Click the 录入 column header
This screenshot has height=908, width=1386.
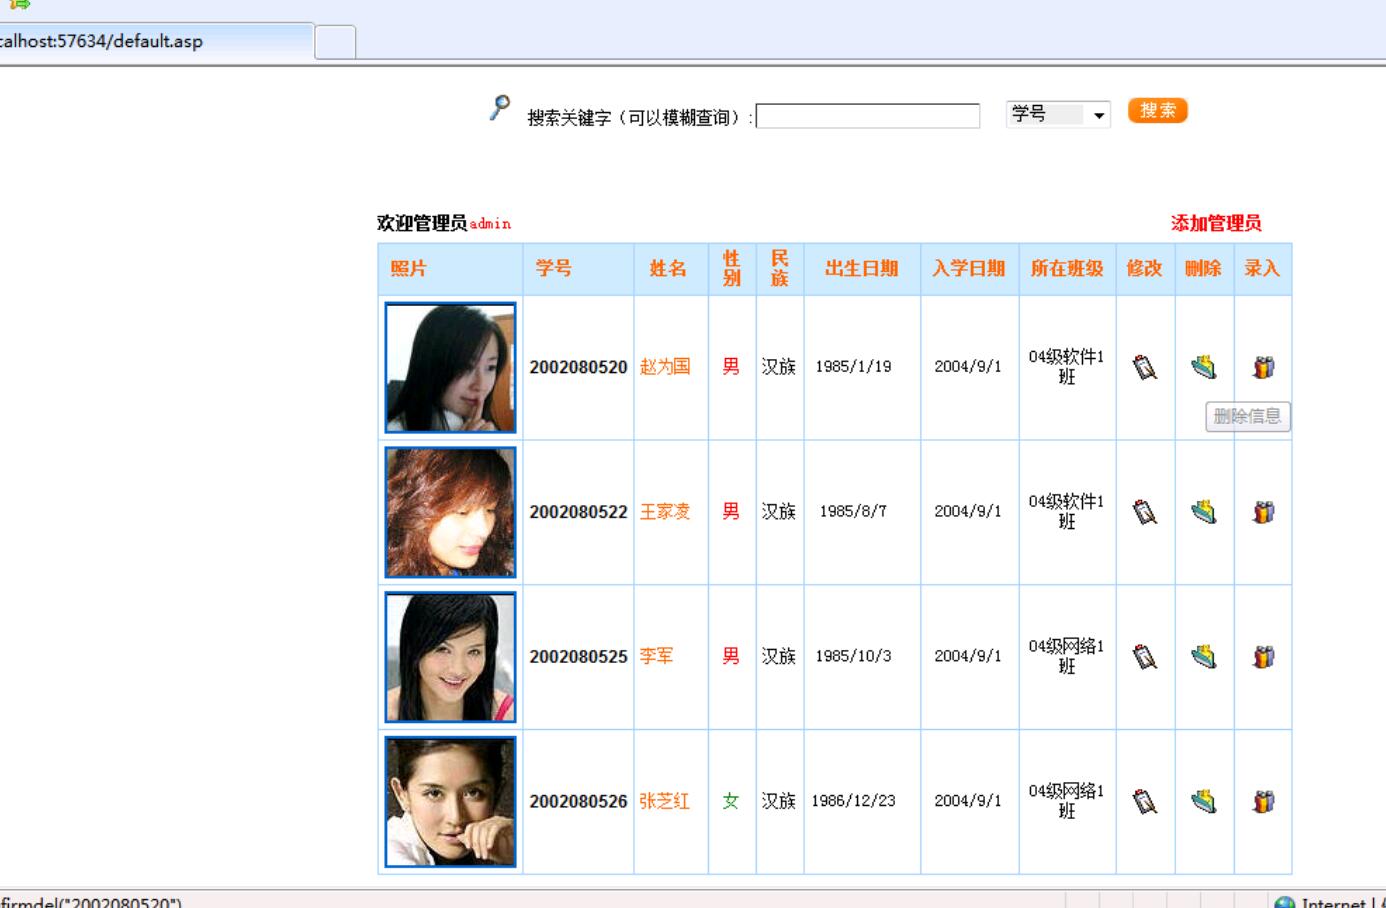coord(1262,268)
